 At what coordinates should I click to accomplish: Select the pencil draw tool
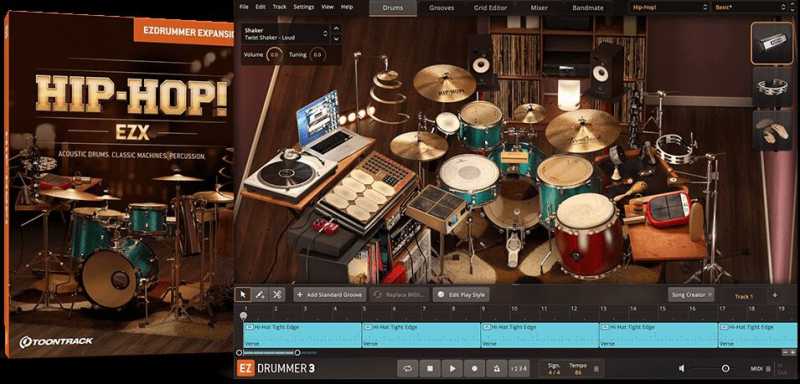(x=260, y=295)
